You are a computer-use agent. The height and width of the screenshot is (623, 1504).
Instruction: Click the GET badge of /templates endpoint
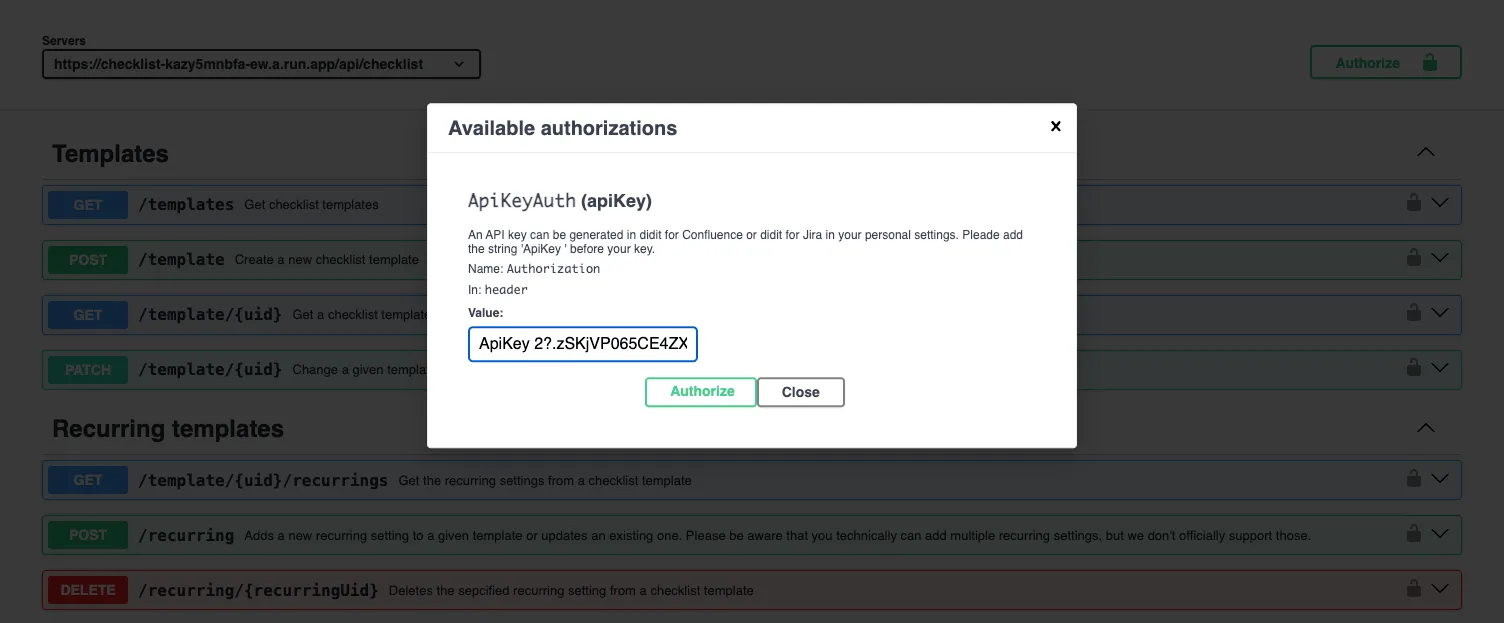(88, 205)
